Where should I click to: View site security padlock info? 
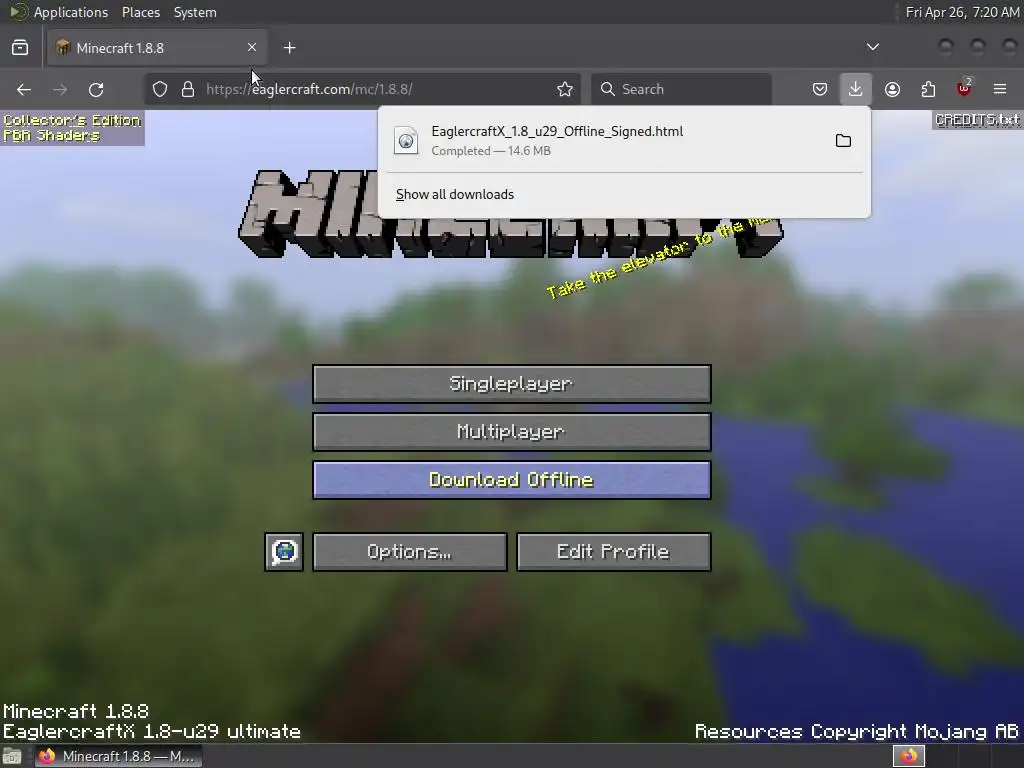[188, 89]
